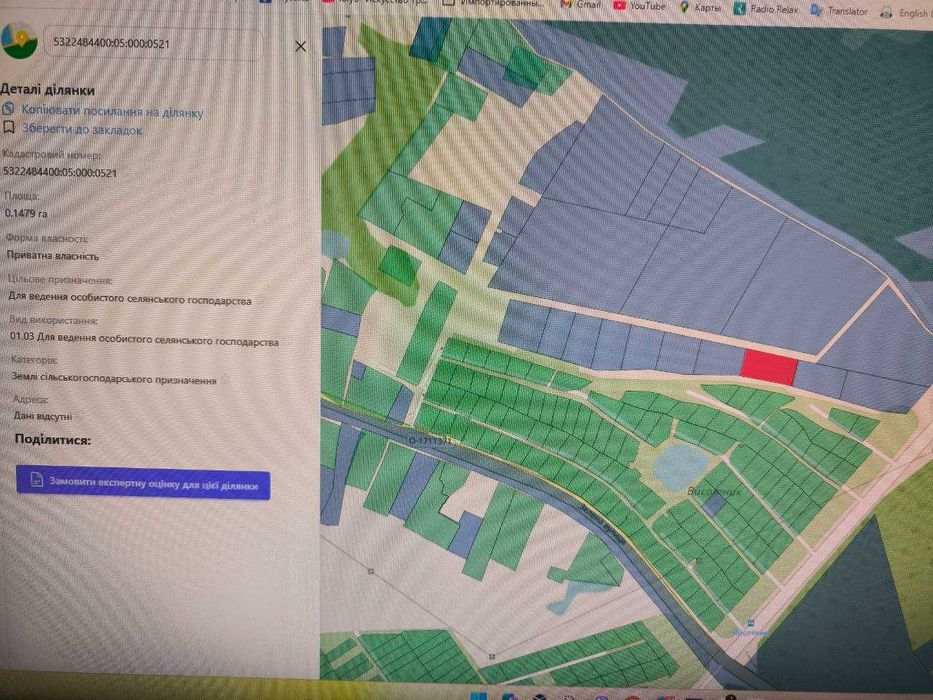The image size is (933, 700).
Task: Click 'Землі сільськогосподарського призначення' category value
Action: 114,378
